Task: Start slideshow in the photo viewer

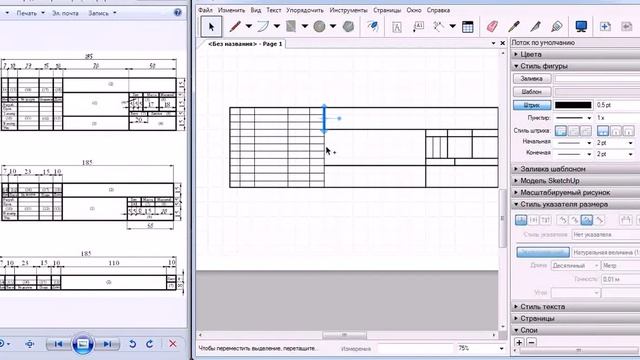Action: pos(83,344)
